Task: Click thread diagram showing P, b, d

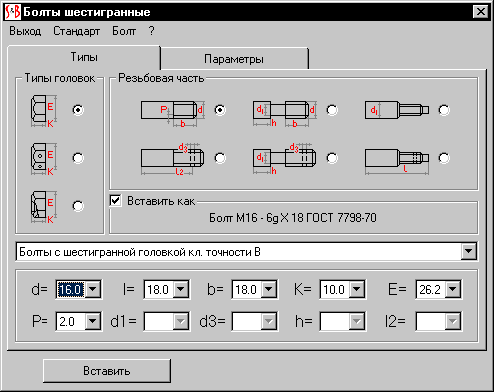Action: click(x=173, y=113)
